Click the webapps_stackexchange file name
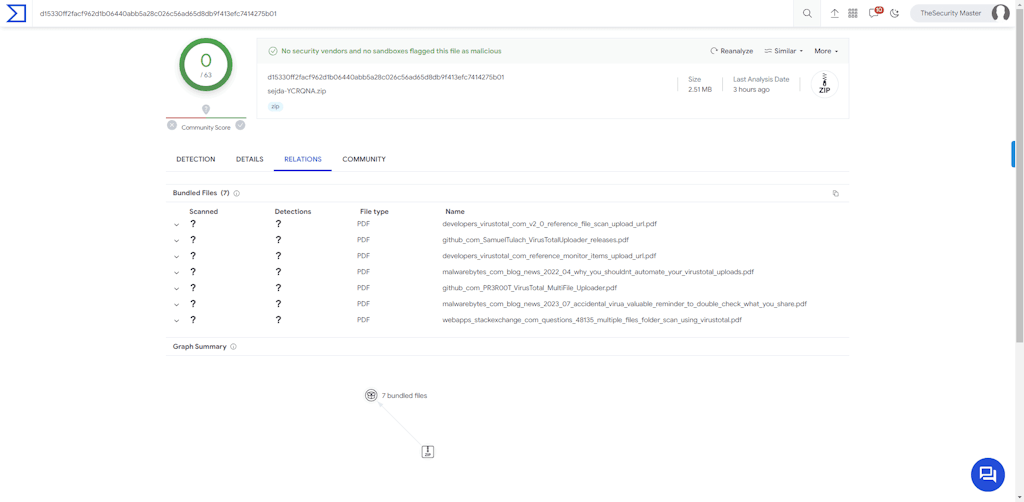 click(x=592, y=320)
